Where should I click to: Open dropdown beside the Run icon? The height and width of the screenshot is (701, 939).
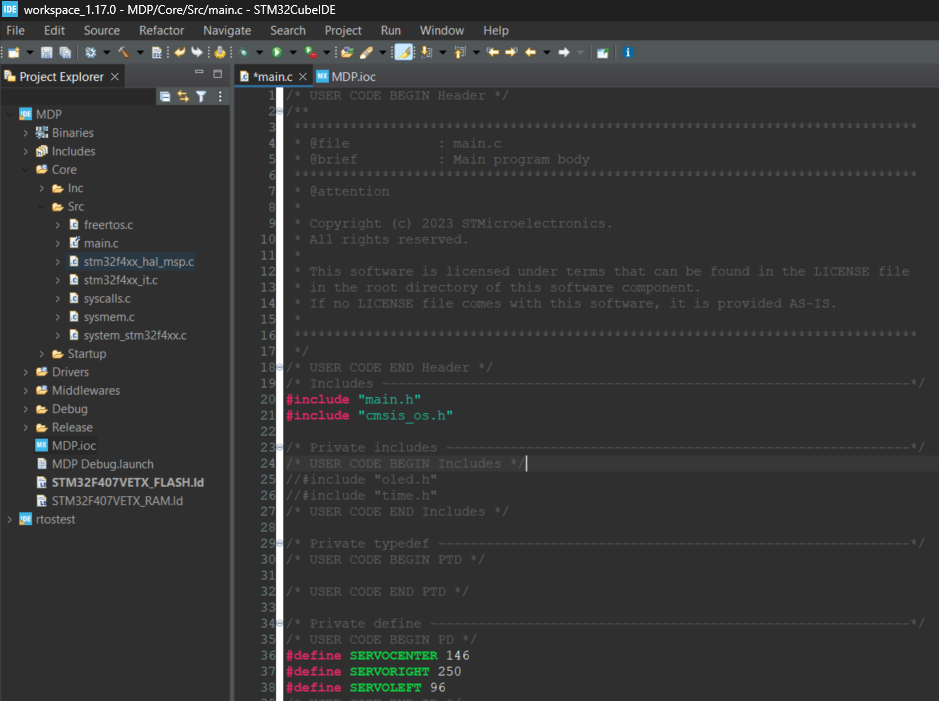click(293, 53)
